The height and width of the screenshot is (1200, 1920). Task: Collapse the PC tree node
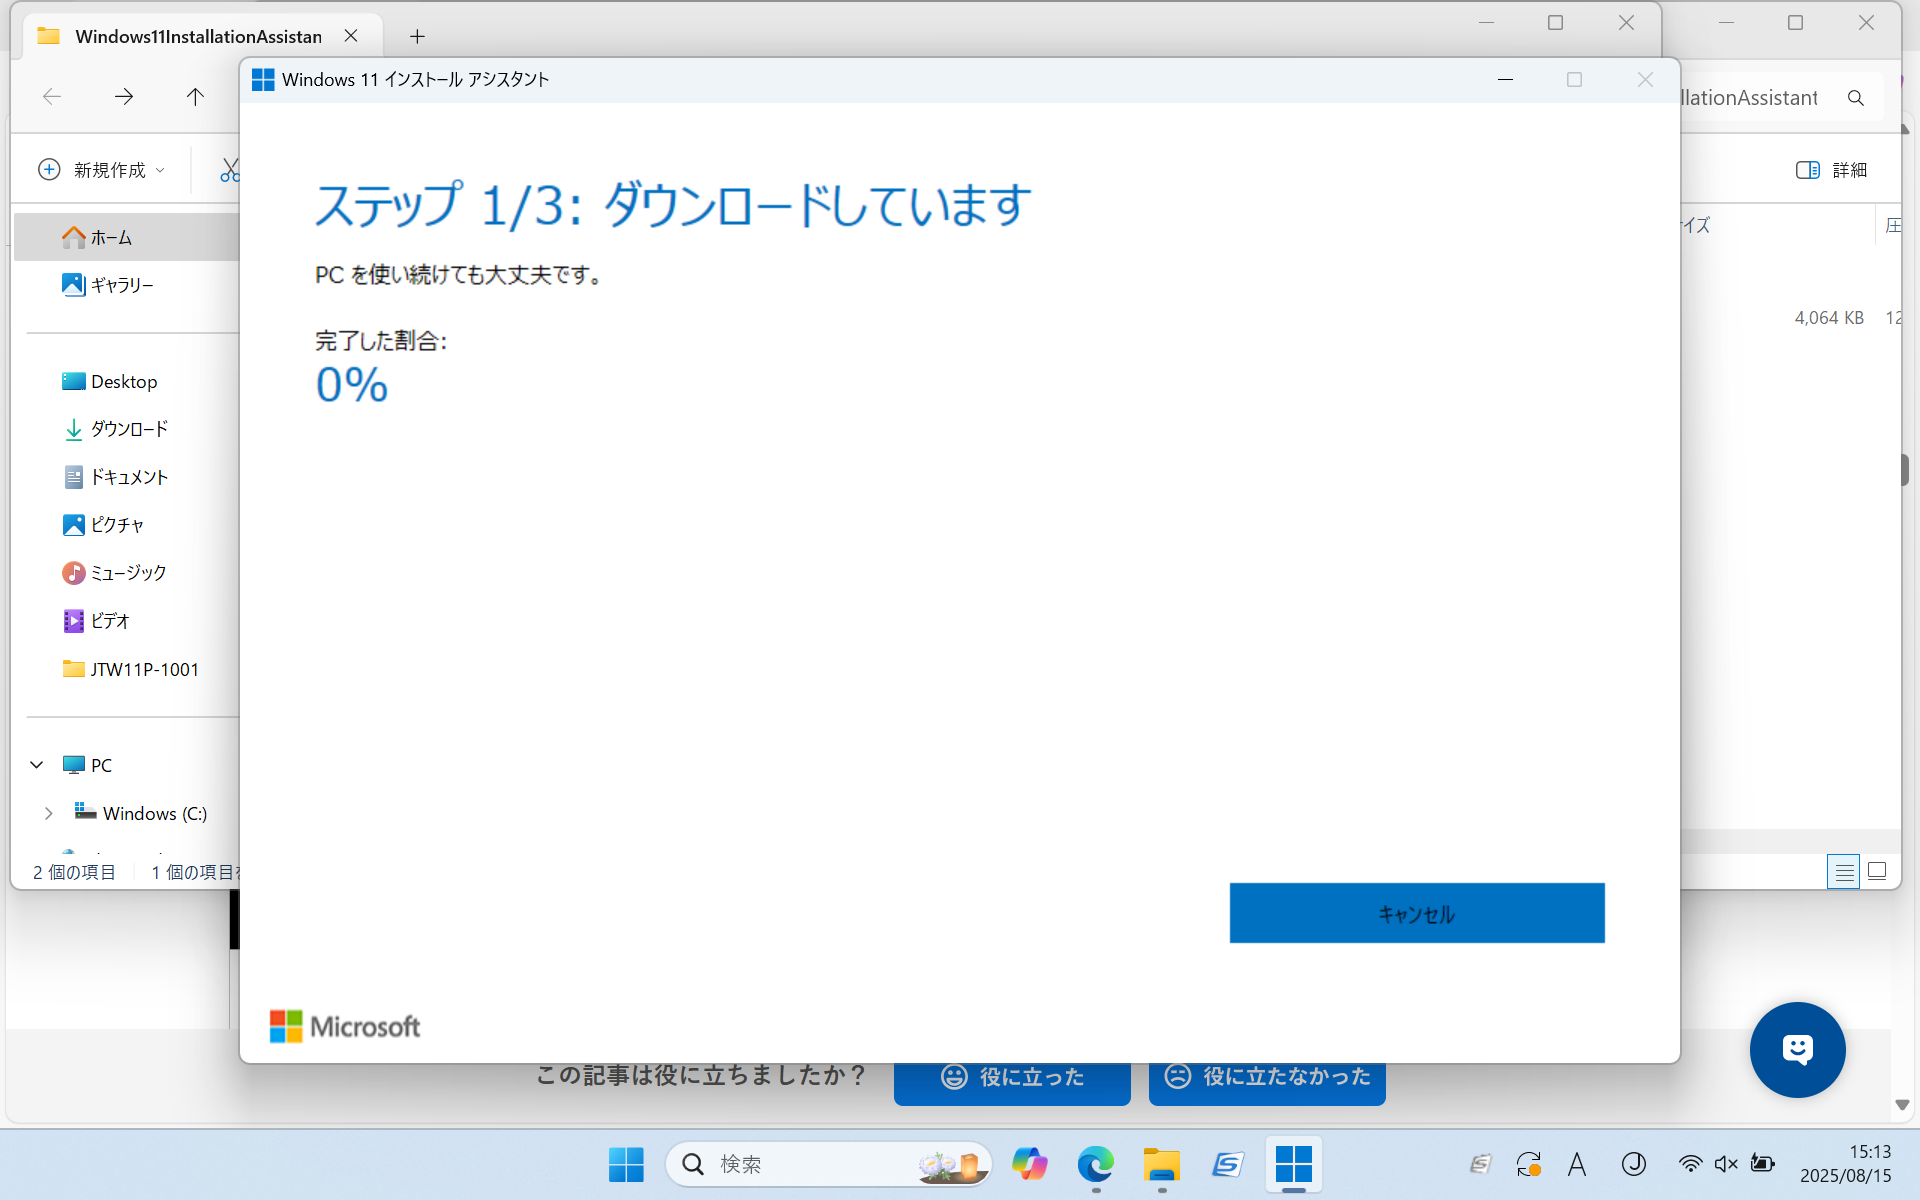(x=37, y=765)
